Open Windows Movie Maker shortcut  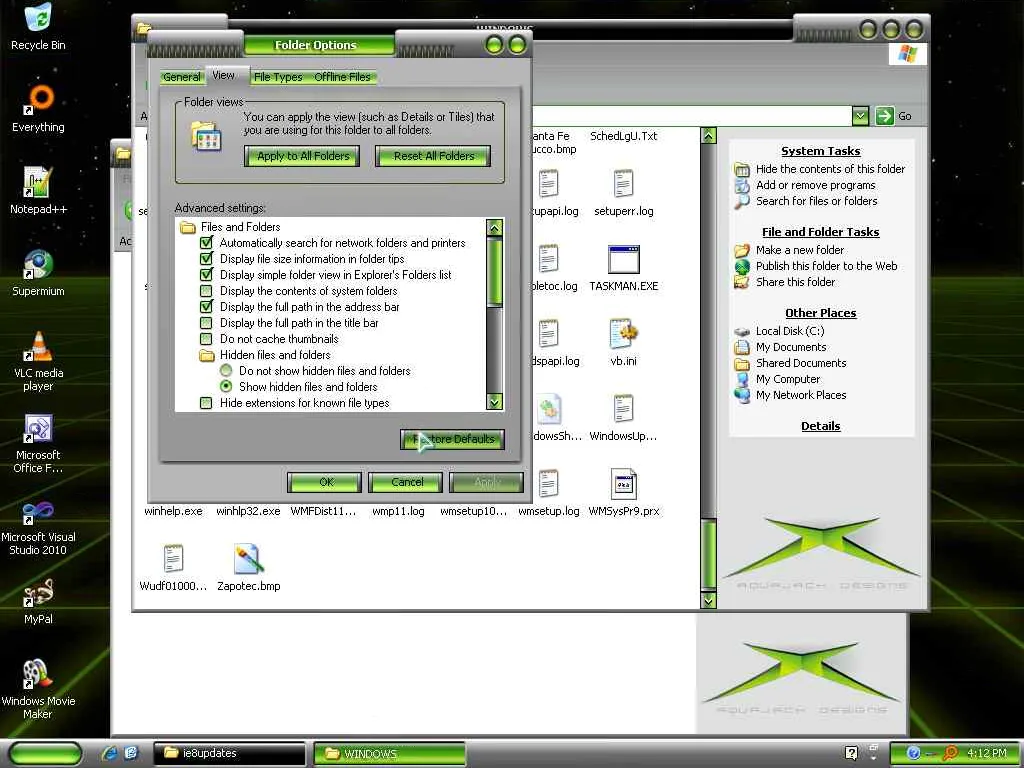point(38,675)
